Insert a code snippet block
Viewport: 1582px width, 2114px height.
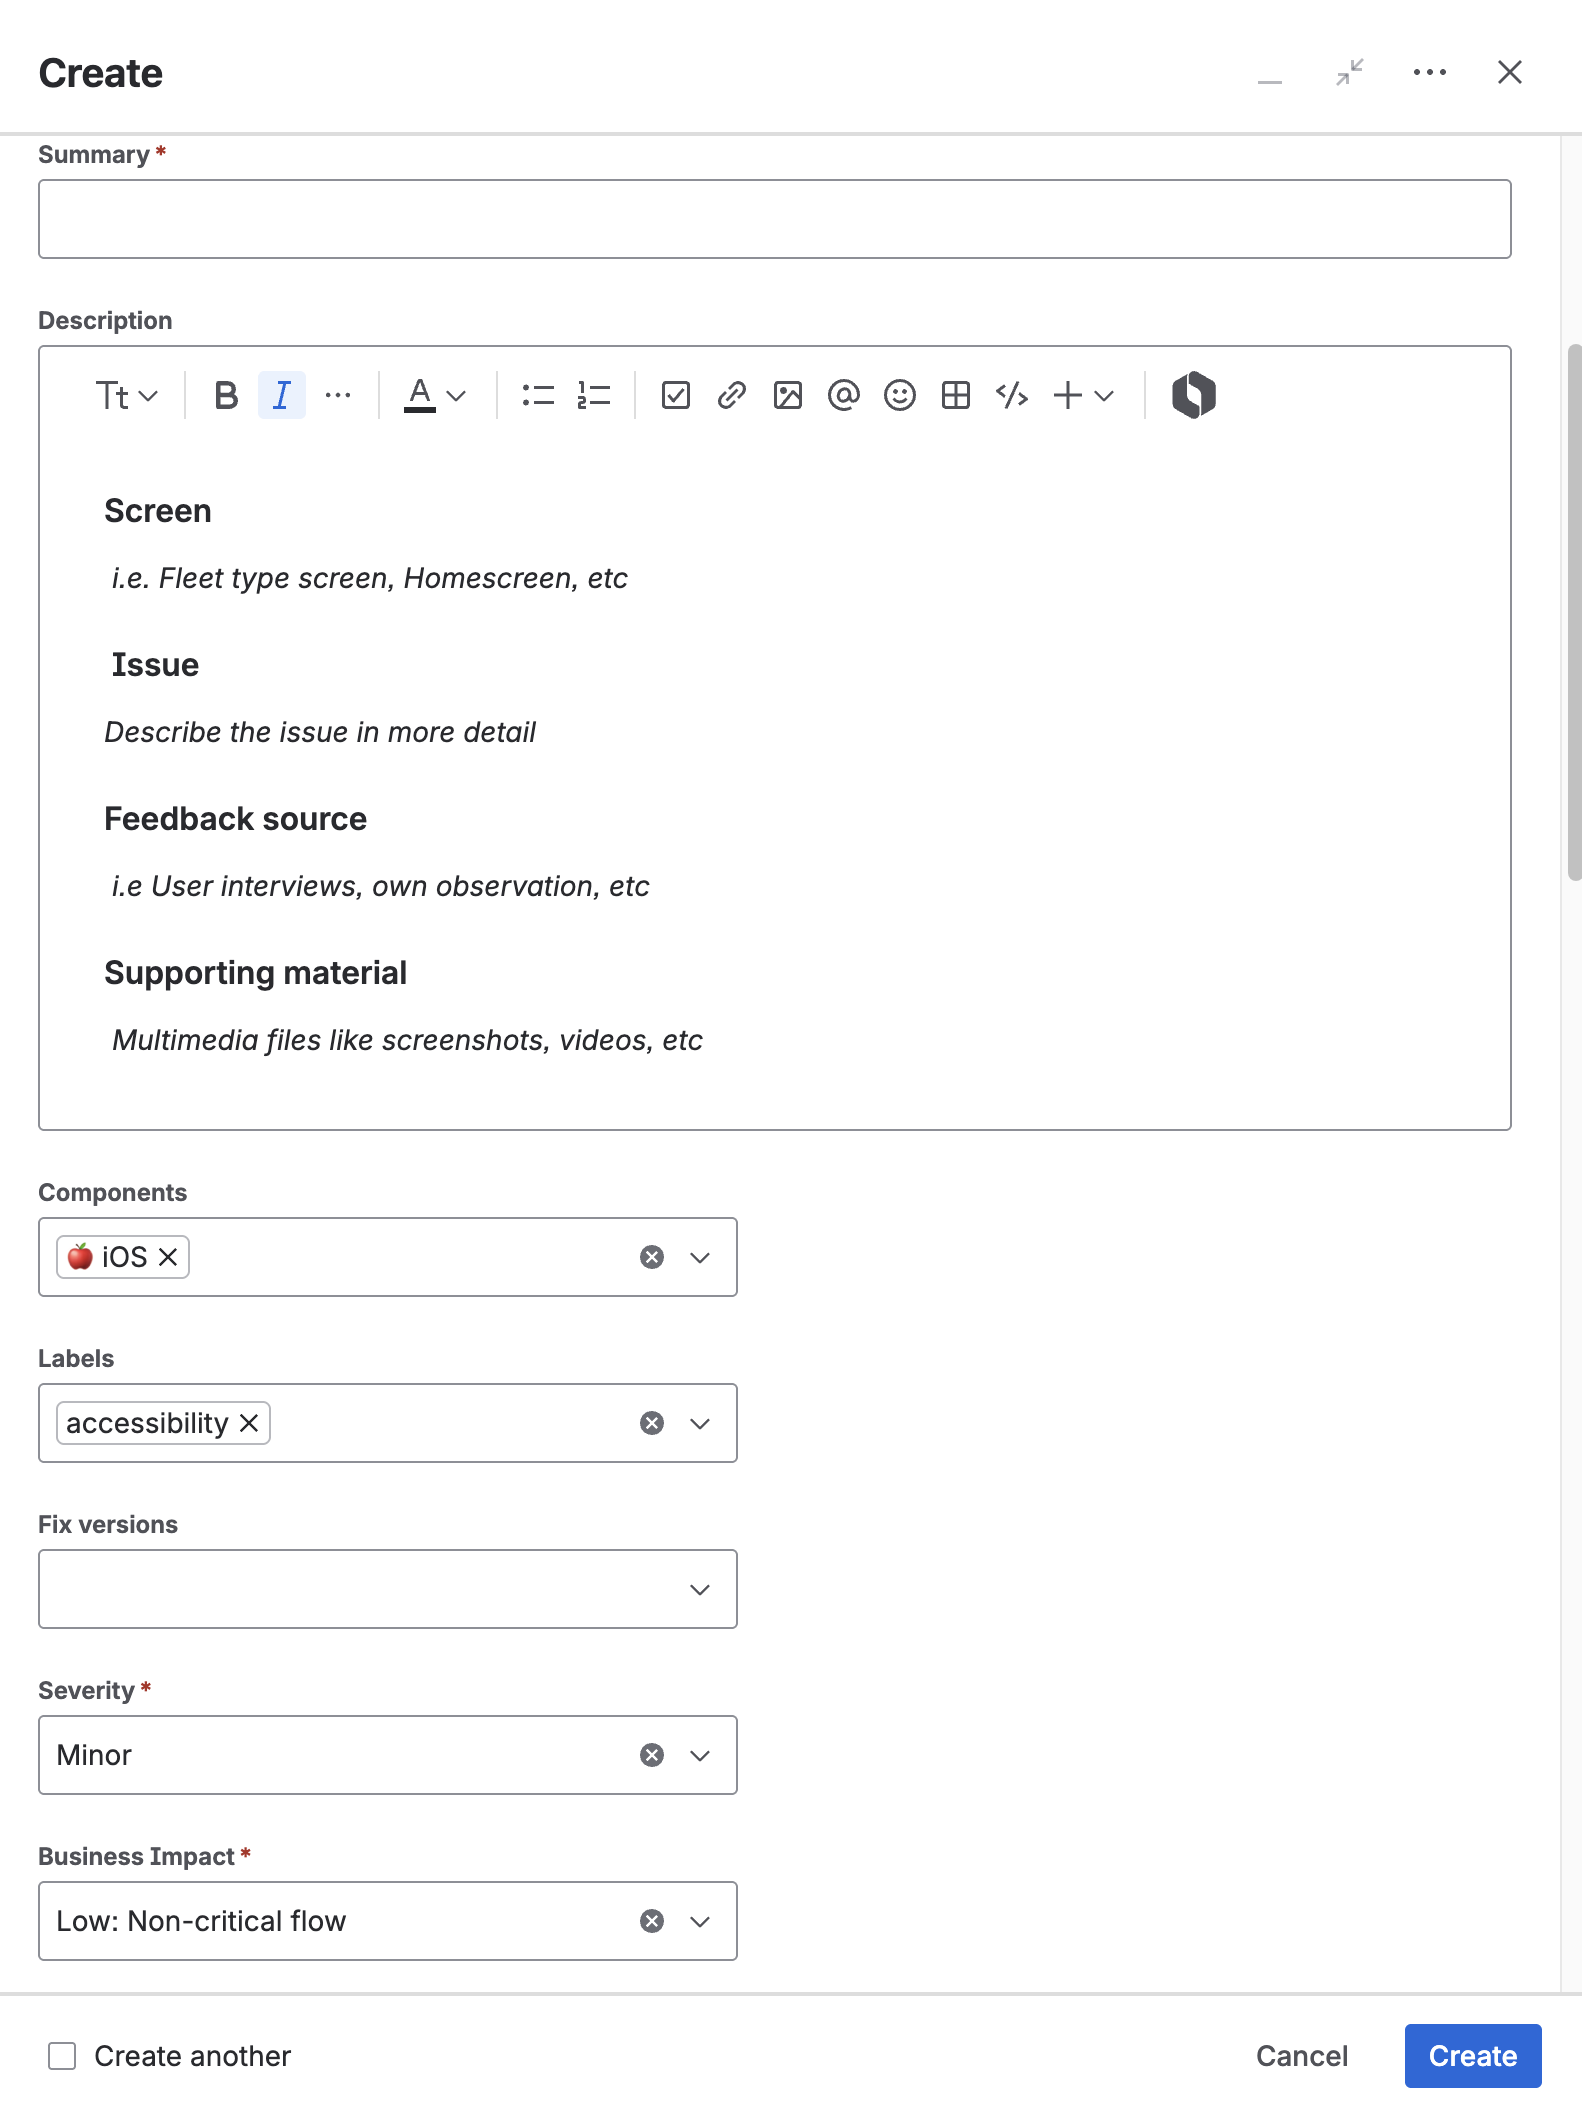(1012, 396)
